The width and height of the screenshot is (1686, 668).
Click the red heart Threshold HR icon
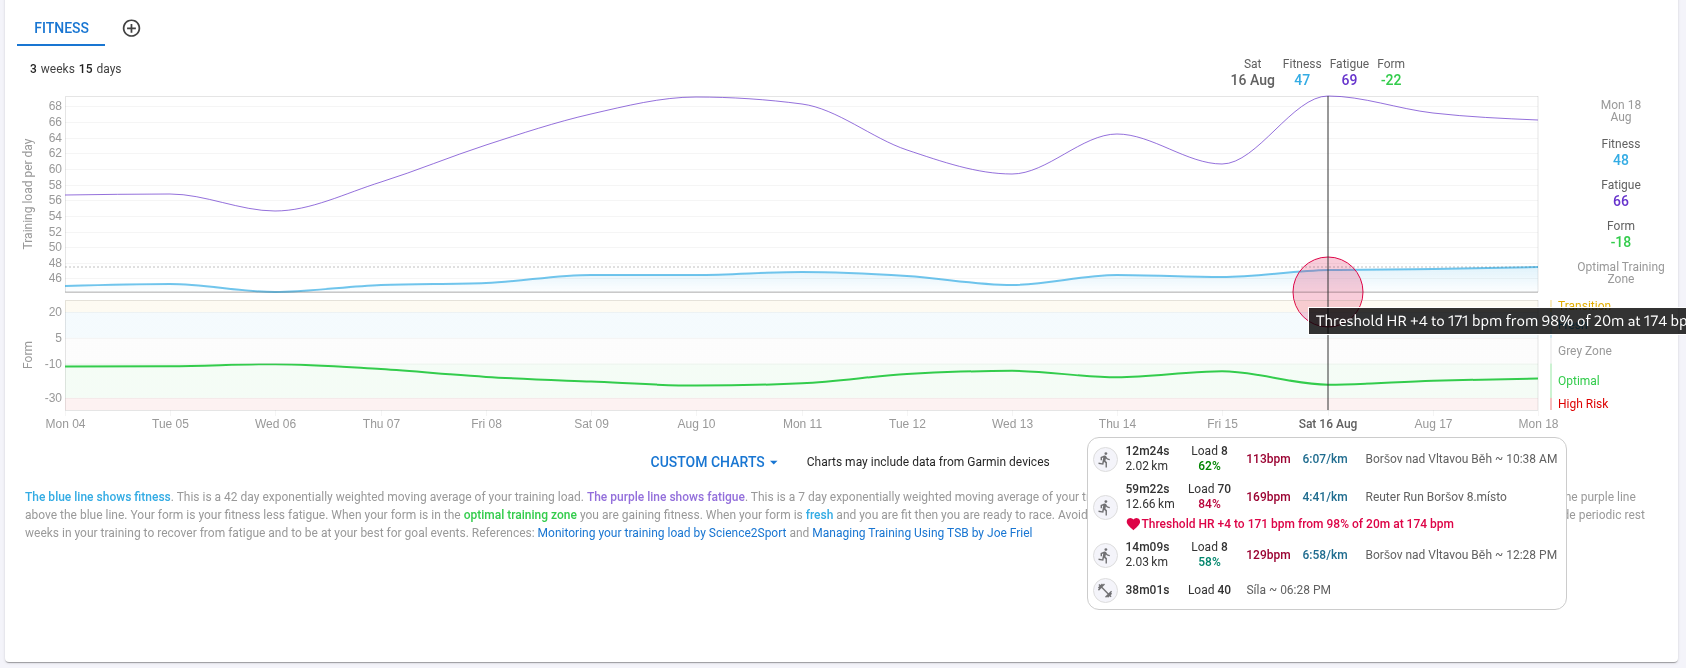(x=1133, y=524)
